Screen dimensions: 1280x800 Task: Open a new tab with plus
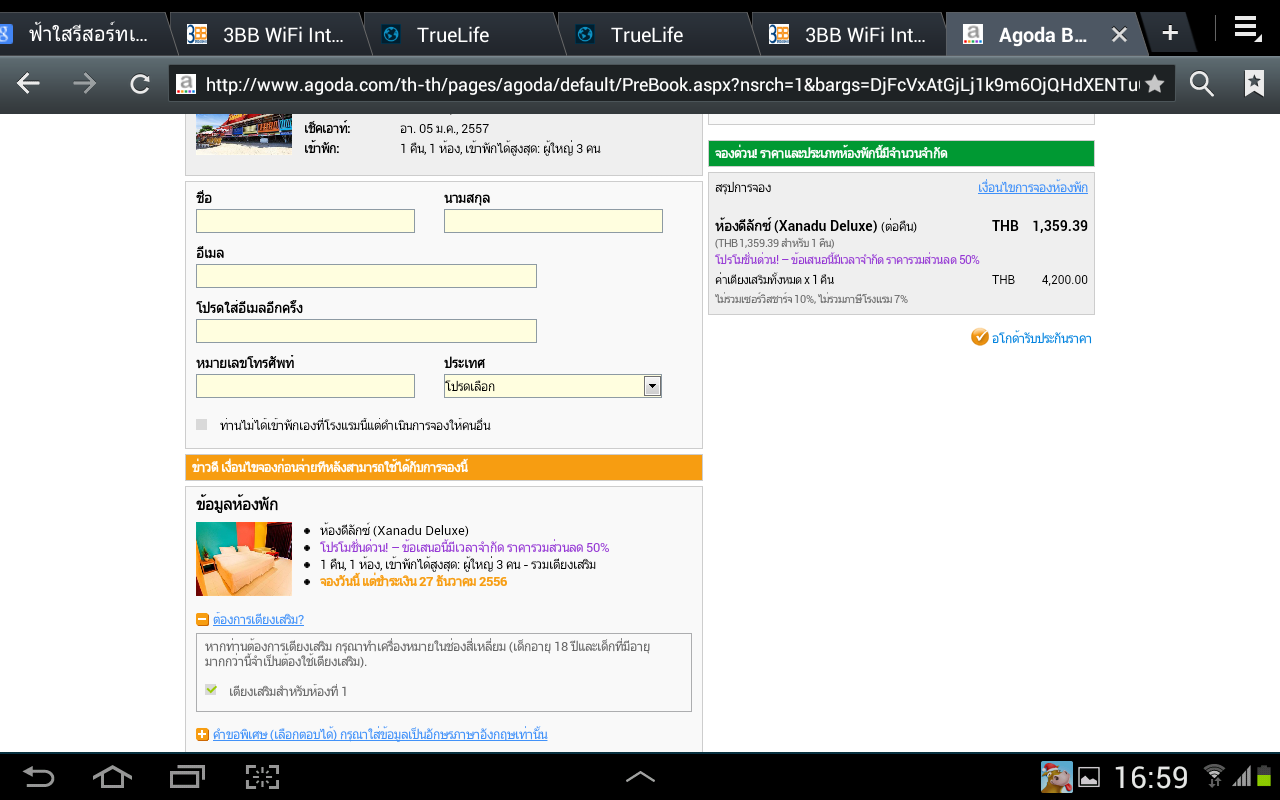(x=1170, y=33)
